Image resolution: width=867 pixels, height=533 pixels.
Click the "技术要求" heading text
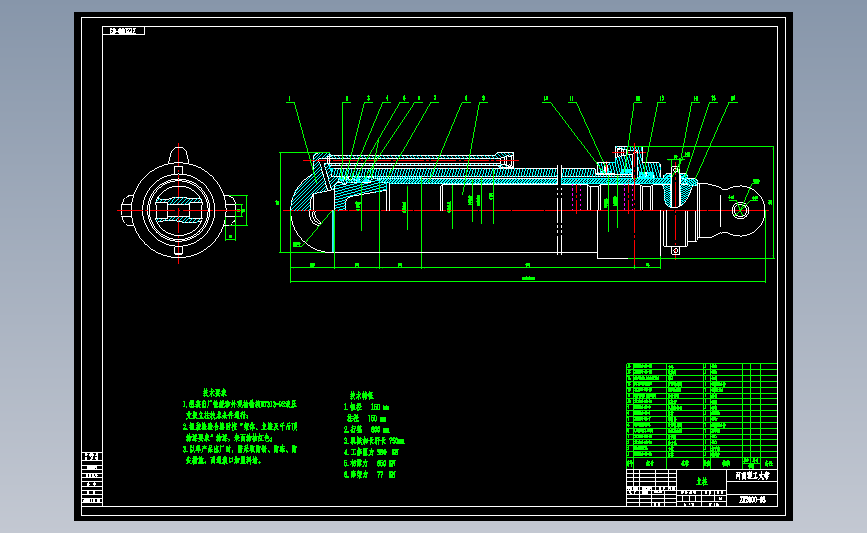click(x=215, y=393)
